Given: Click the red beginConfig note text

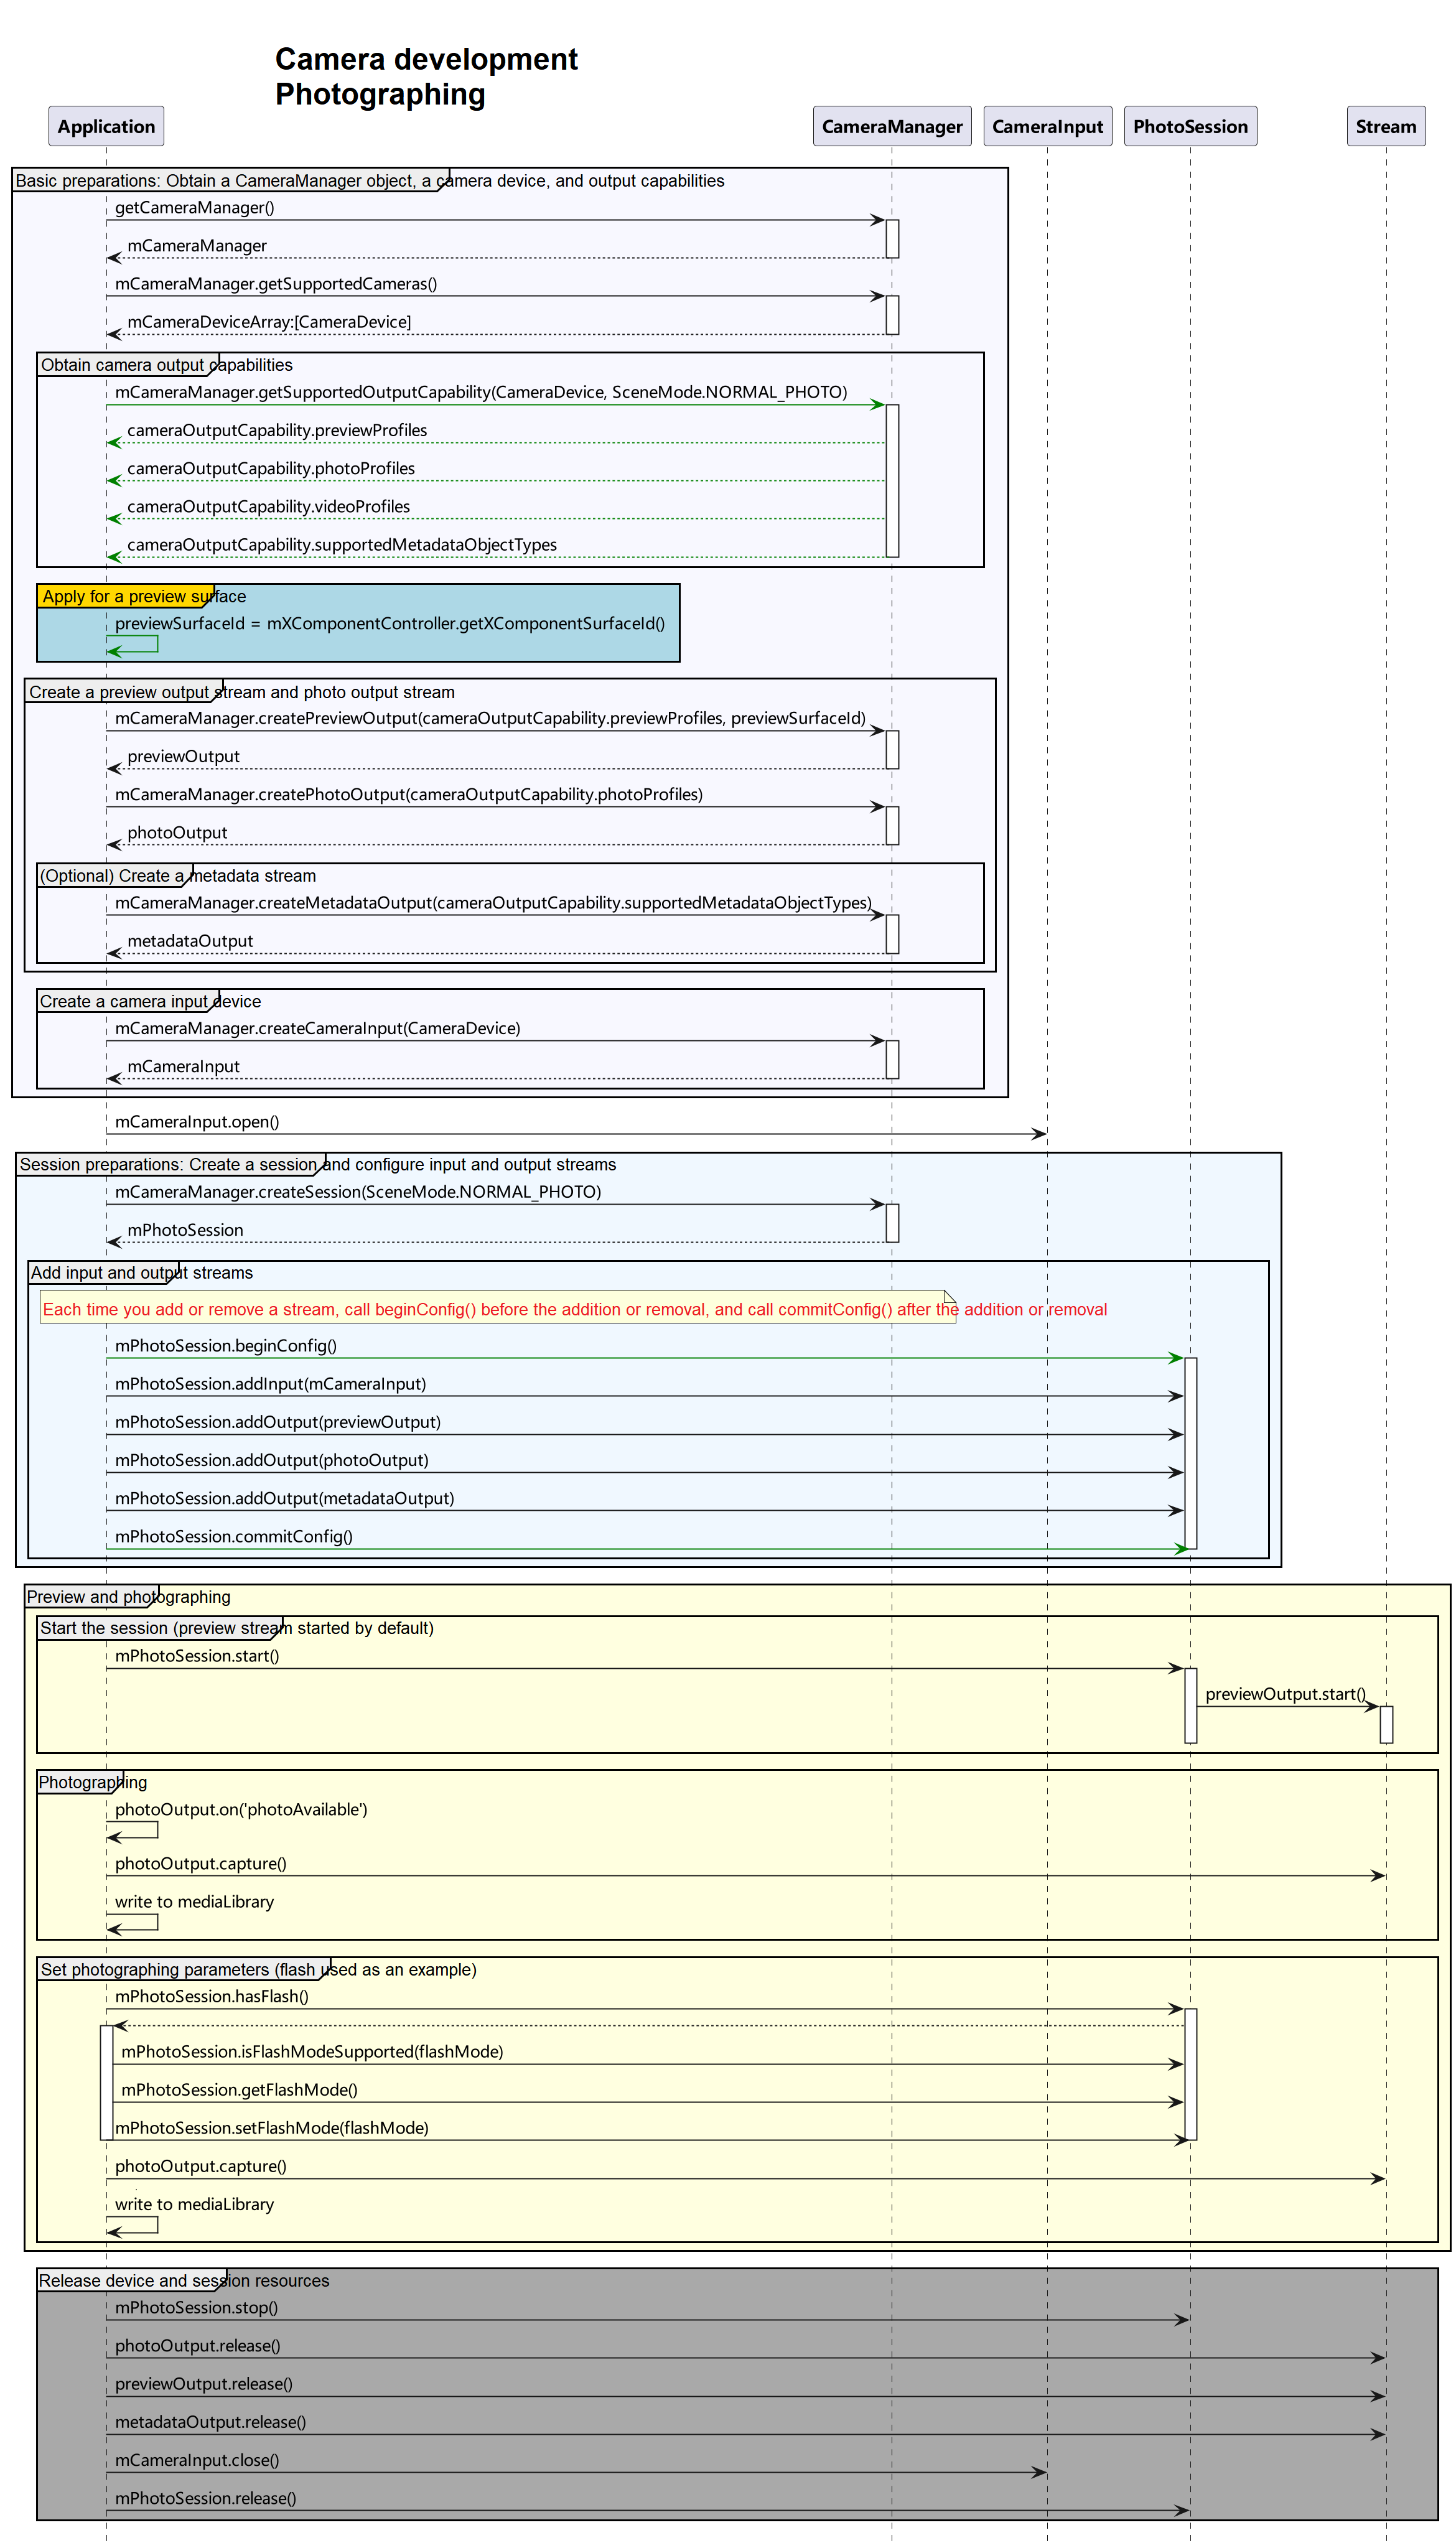Looking at the screenshot, I should 575,1309.
